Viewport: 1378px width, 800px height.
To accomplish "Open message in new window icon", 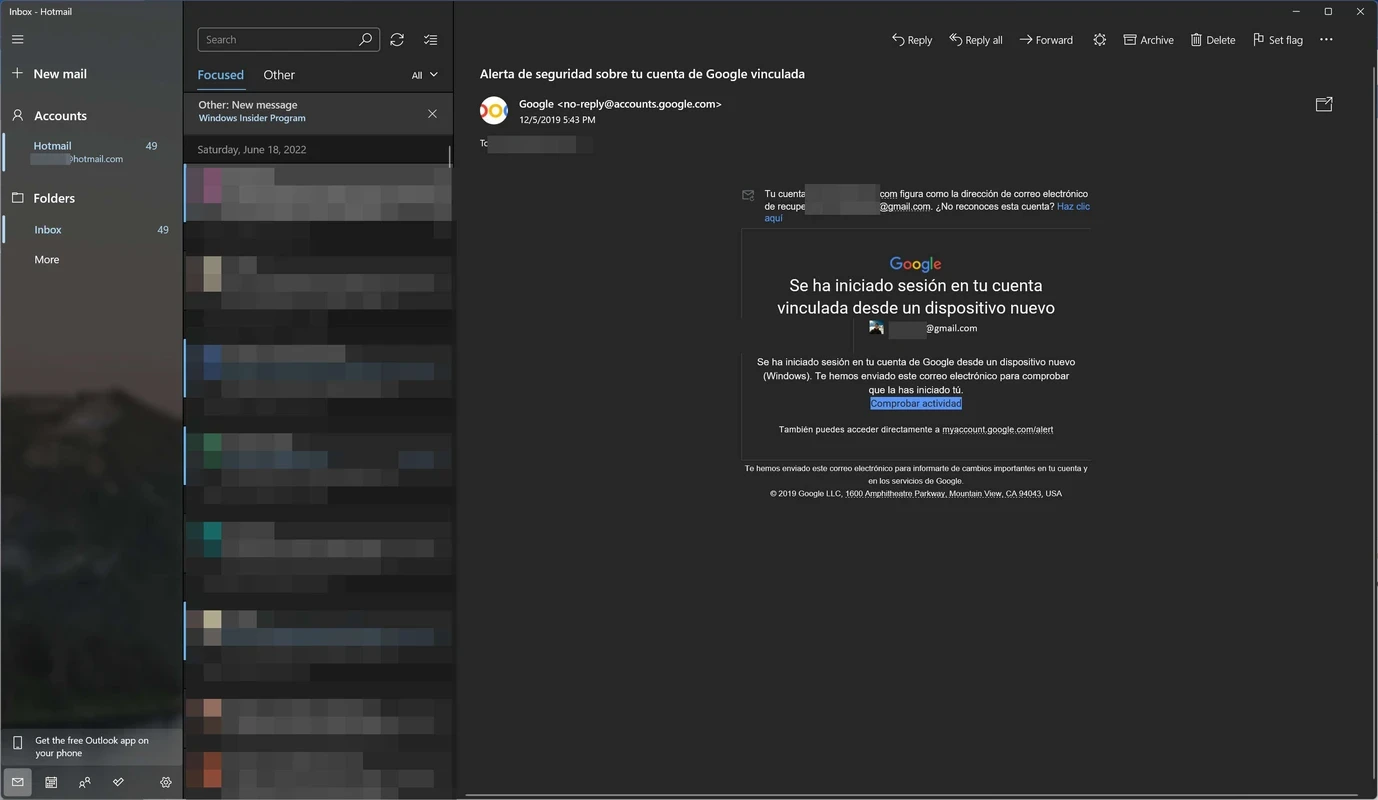I will [1324, 104].
